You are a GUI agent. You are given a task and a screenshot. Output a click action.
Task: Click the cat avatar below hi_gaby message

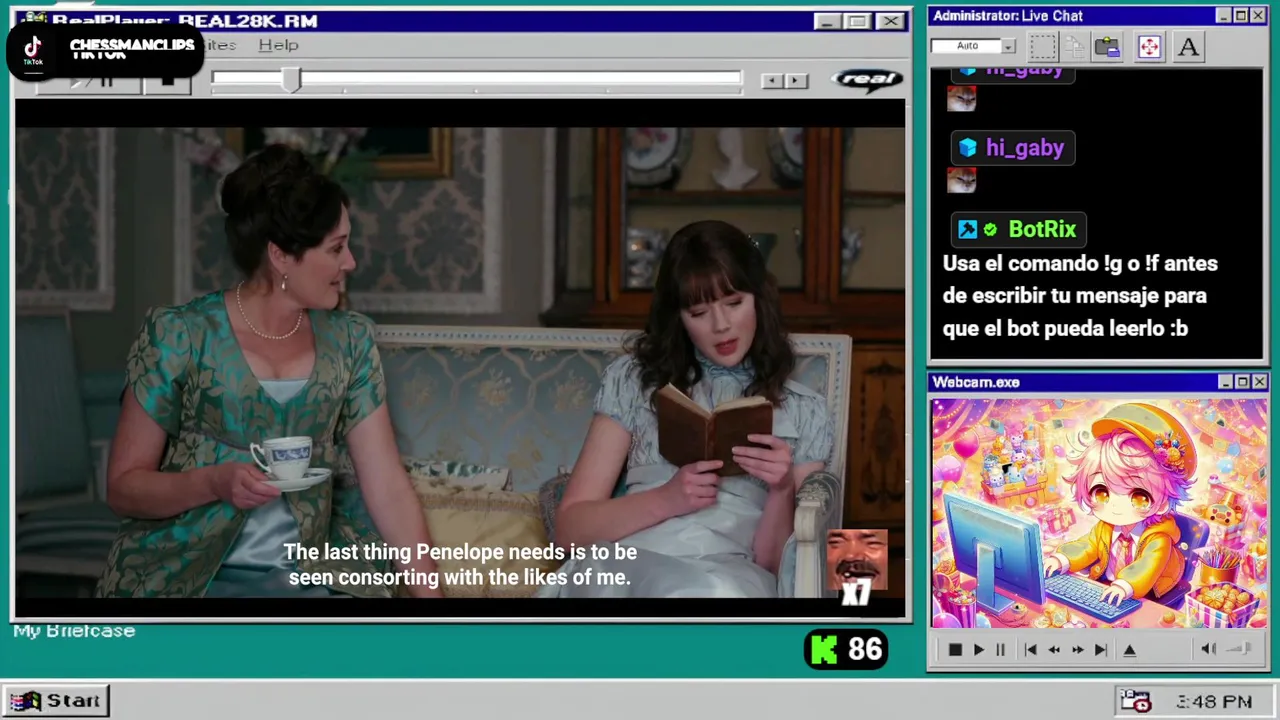pos(961,180)
